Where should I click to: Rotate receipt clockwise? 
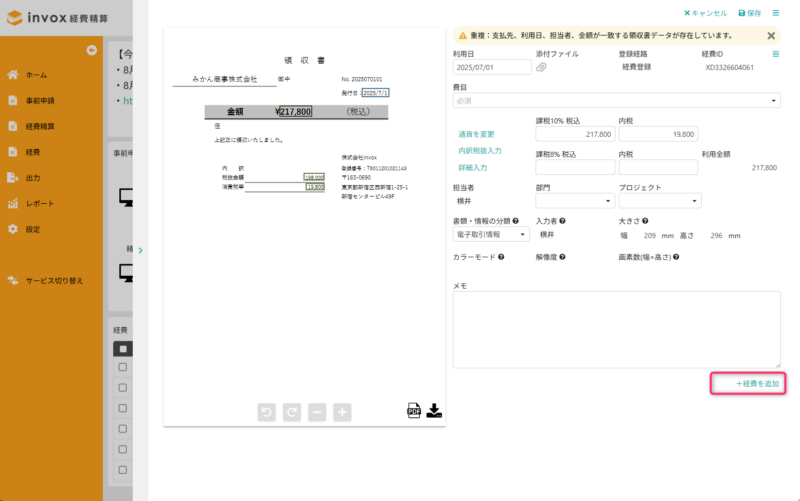tap(292, 412)
